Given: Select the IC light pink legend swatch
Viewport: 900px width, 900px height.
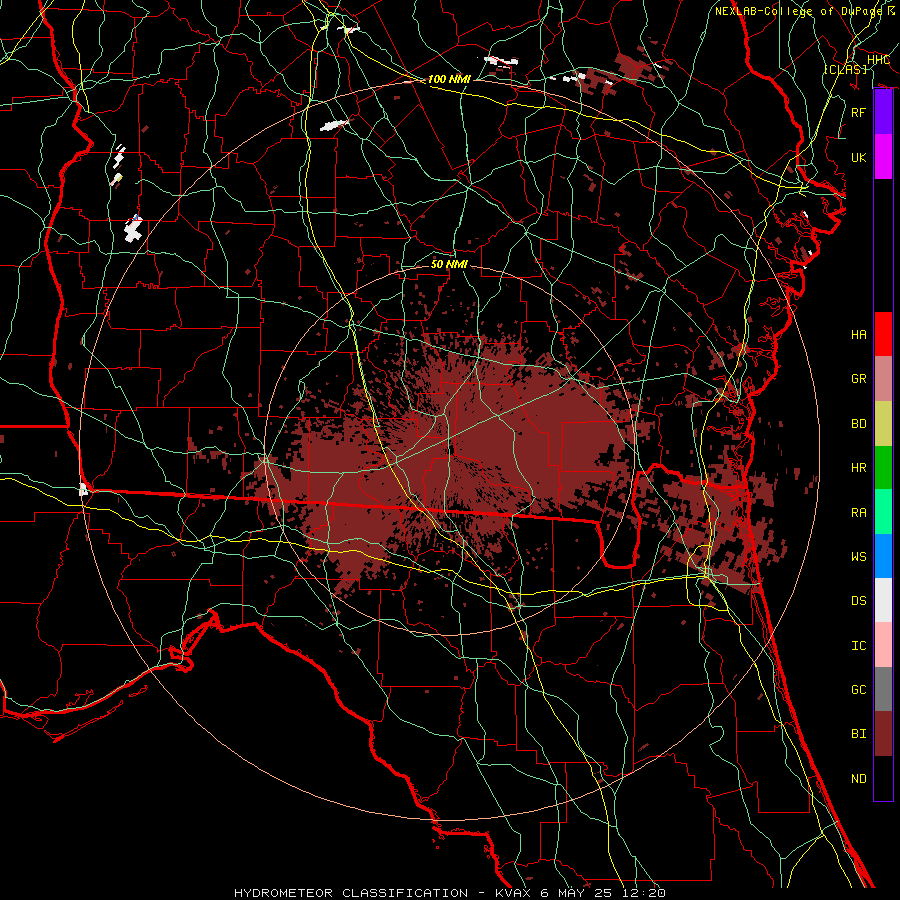Looking at the screenshot, I should point(883,645).
